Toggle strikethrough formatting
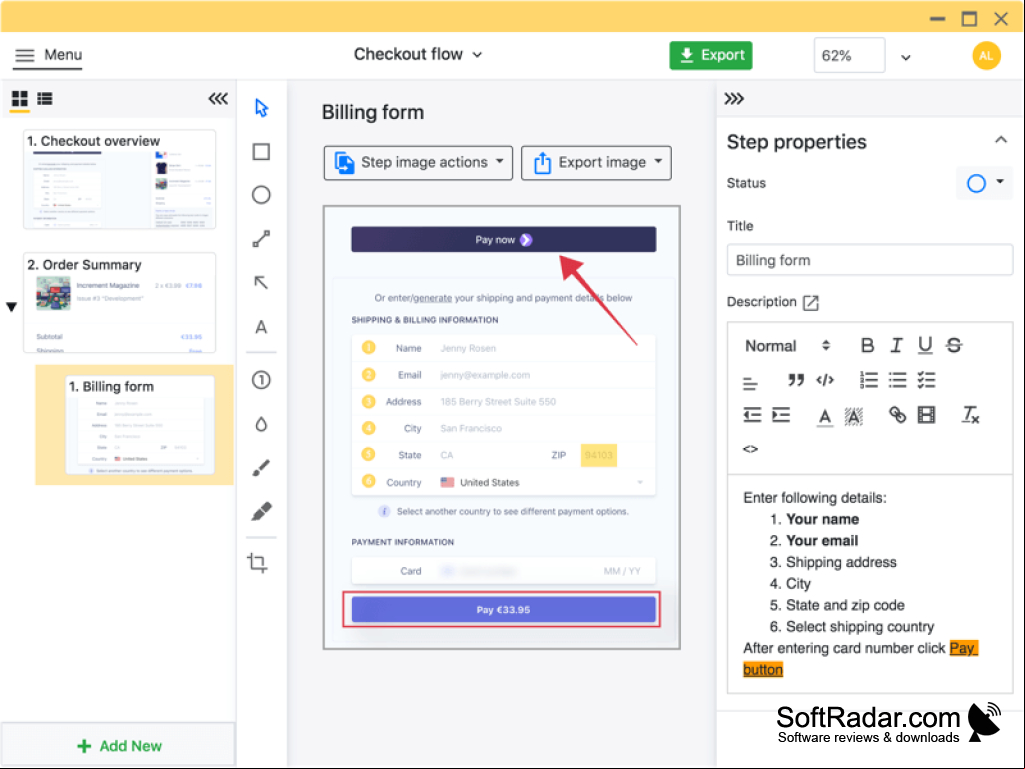 [954, 345]
